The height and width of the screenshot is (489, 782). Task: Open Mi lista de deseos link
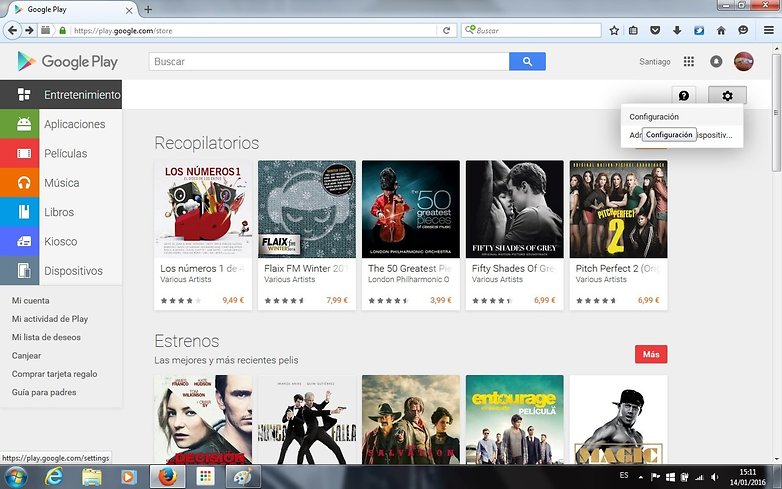coord(46,337)
